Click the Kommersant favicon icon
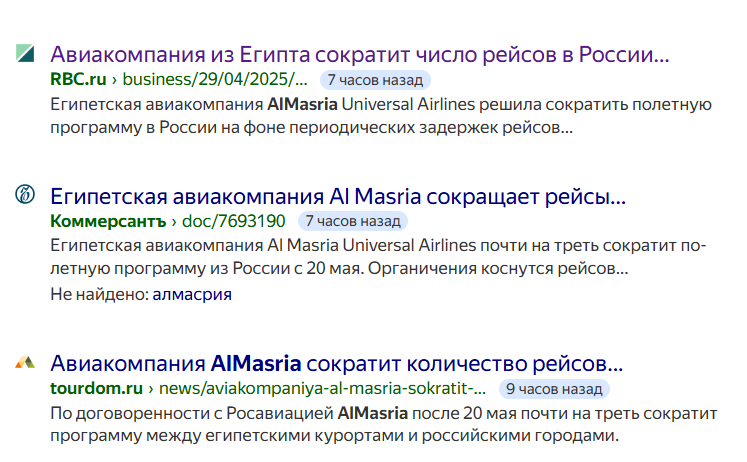 click(25, 194)
